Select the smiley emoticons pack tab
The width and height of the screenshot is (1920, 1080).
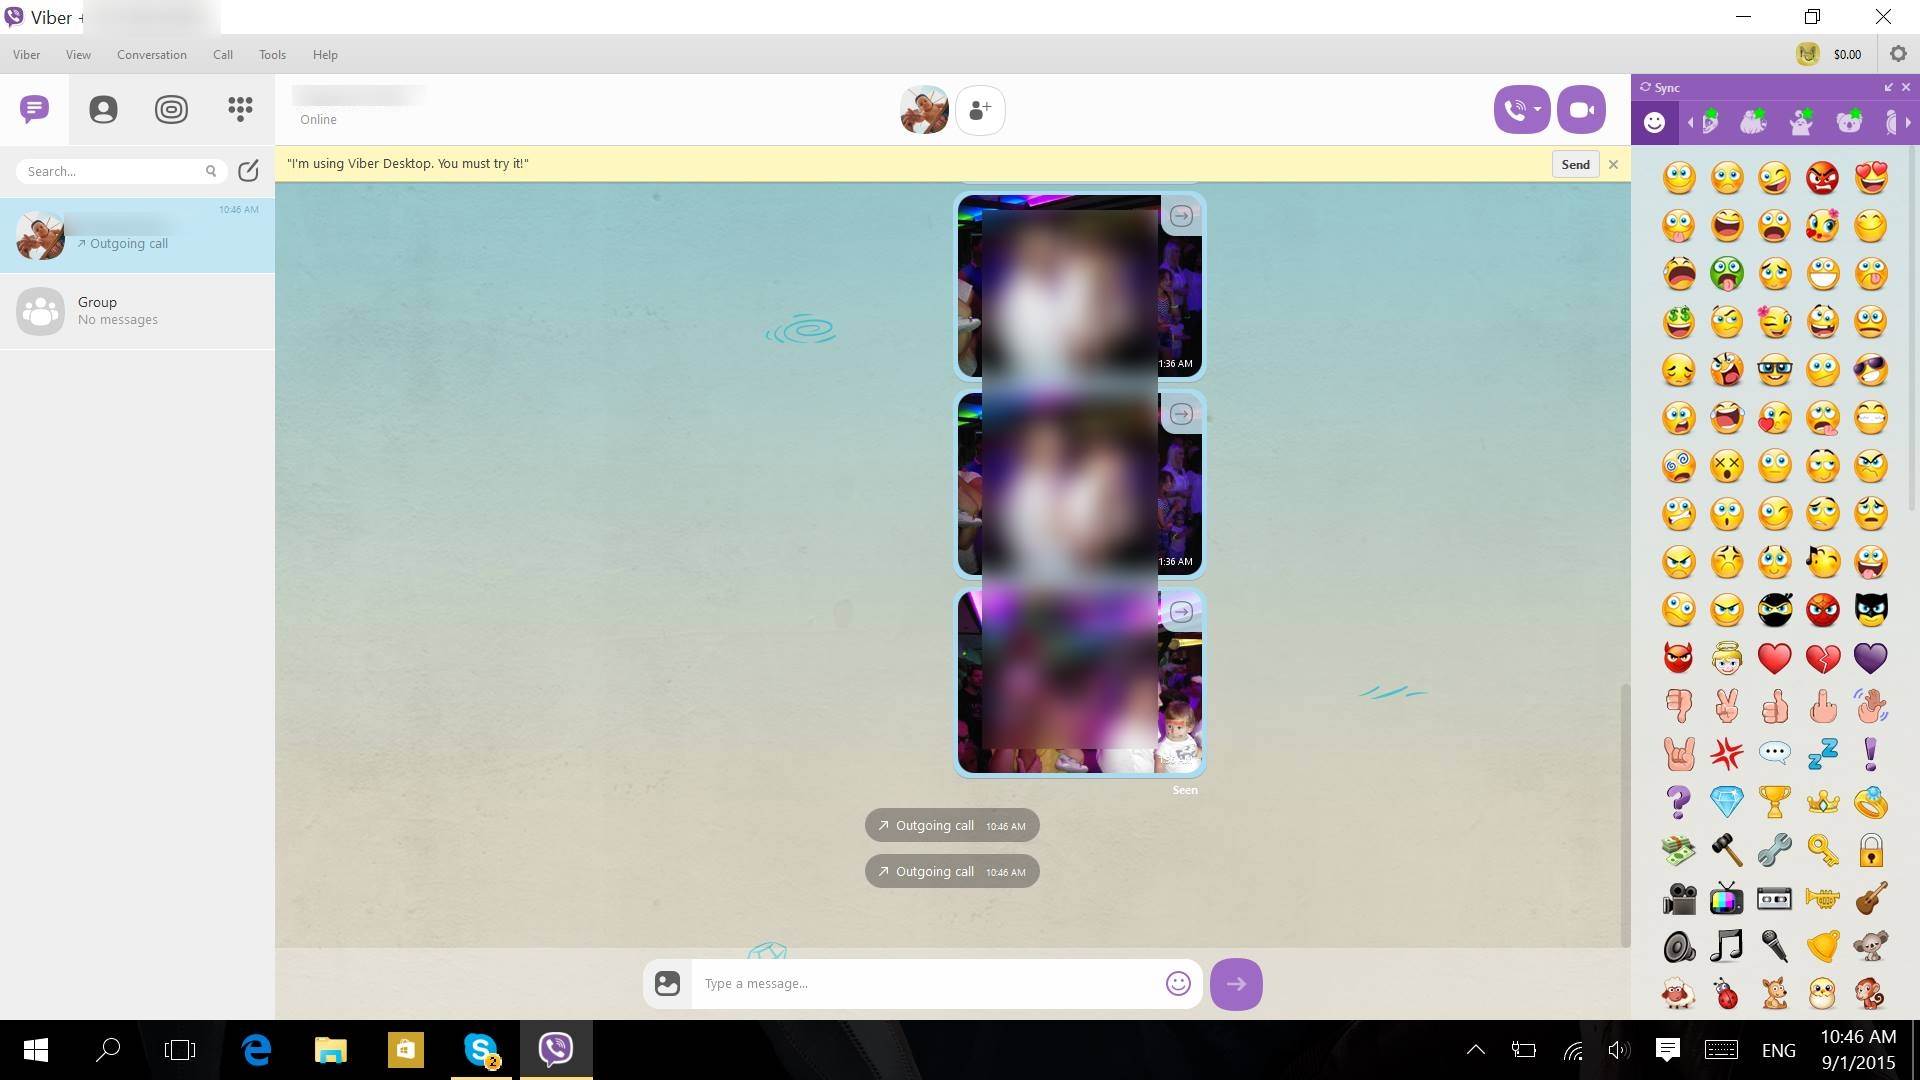[1655, 122]
